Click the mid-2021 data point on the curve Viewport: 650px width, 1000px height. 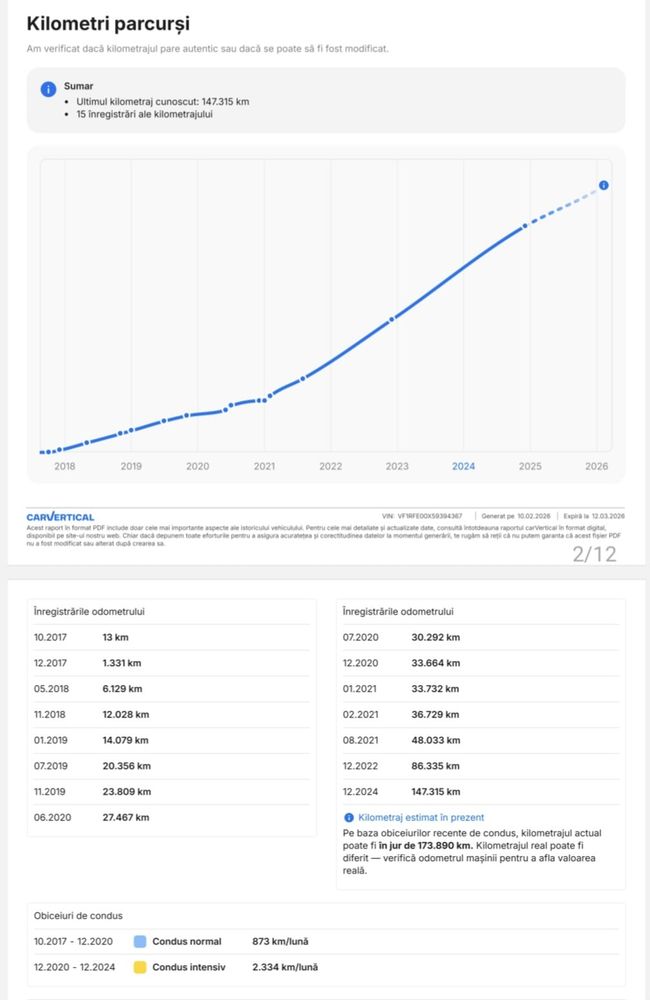pos(303,378)
